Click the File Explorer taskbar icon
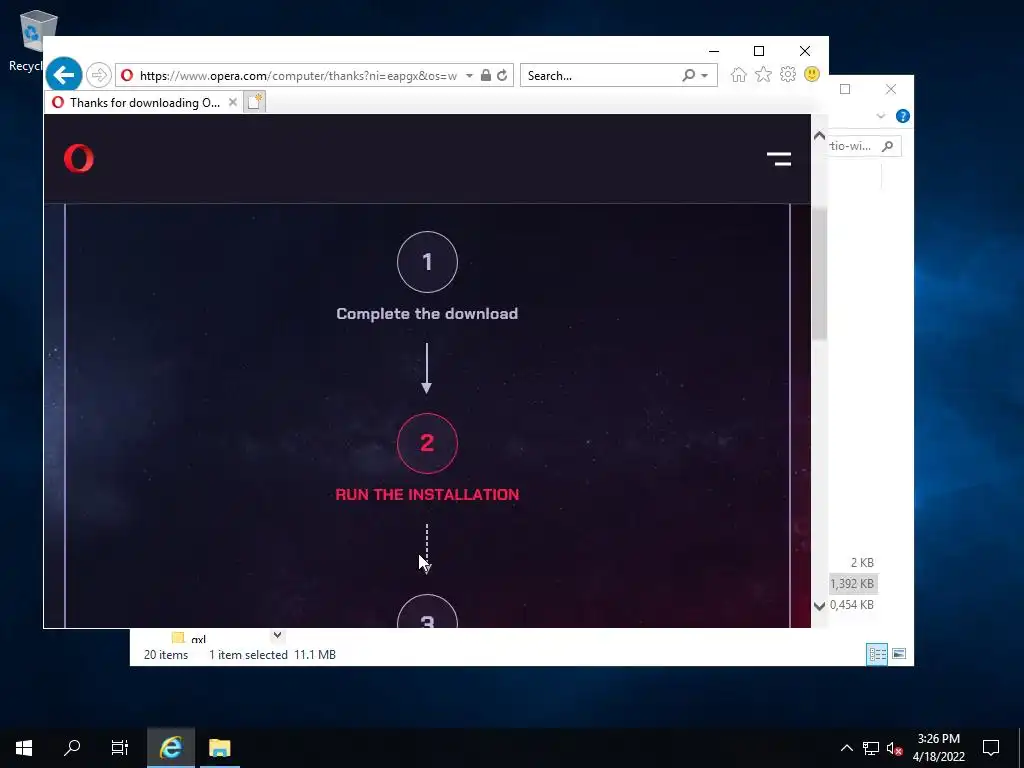This screenshot has width=1024, height=768. pyautogui.click(x=220, y=748)
